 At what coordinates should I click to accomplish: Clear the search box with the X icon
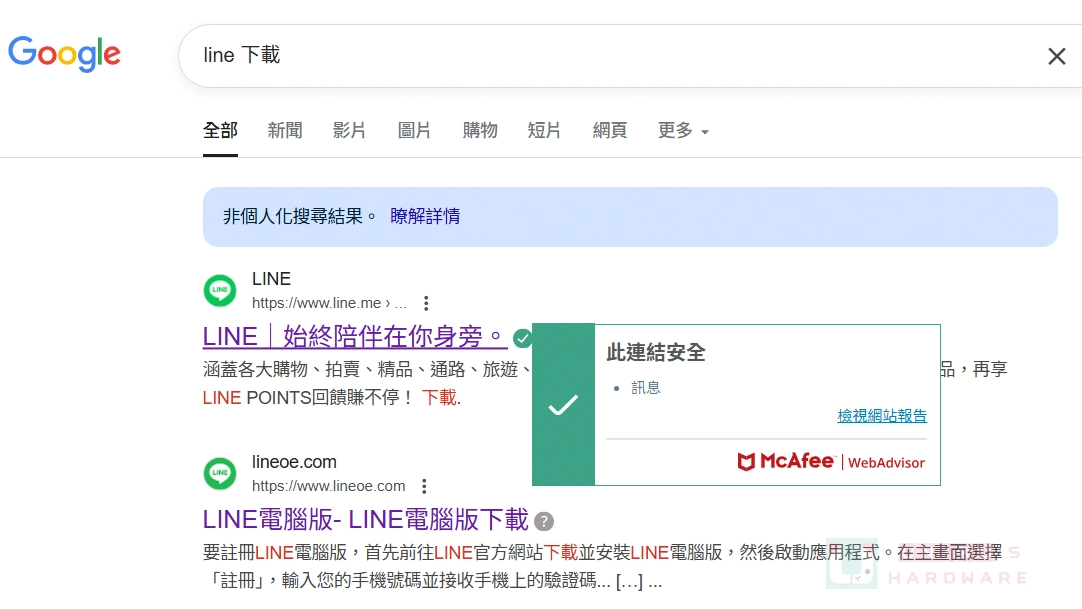point(1056,57)
